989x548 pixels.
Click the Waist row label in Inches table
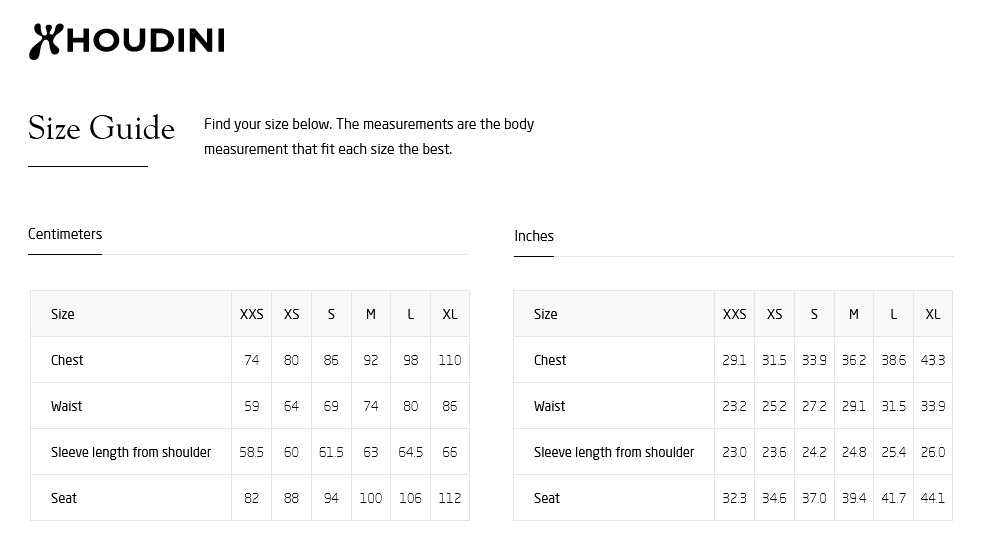[x=549, y=406]
